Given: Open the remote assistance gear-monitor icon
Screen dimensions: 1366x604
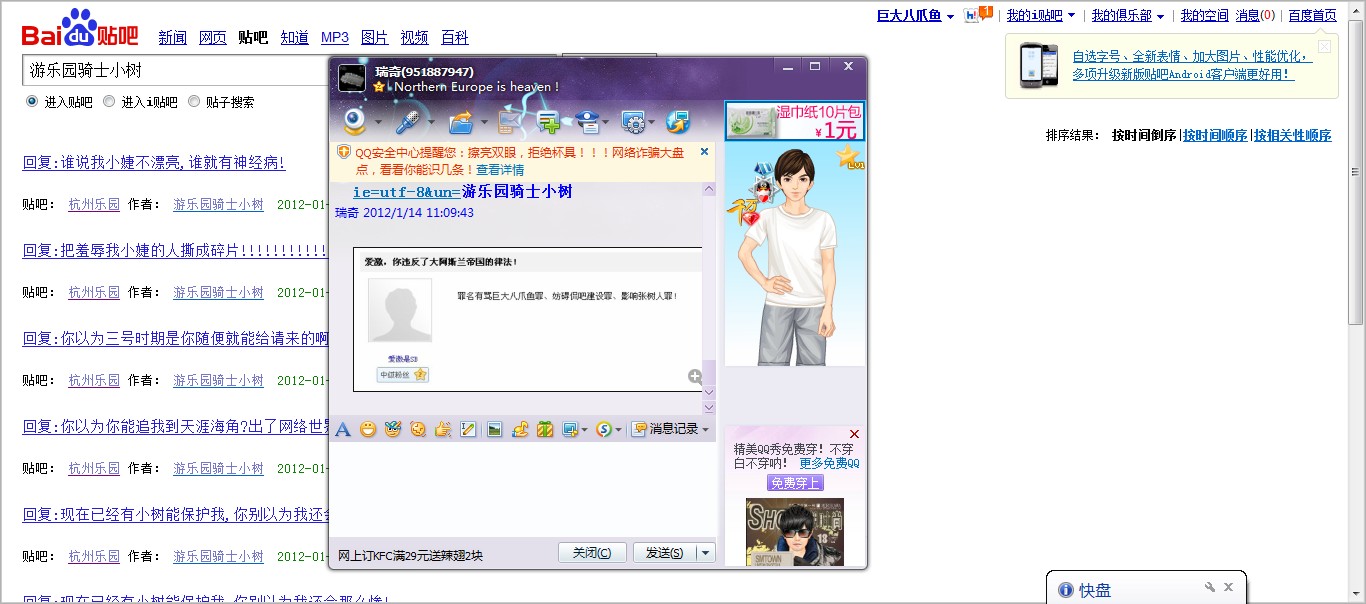Looking at the screenshot, I should pyautogui.click(x=633, y=122).
